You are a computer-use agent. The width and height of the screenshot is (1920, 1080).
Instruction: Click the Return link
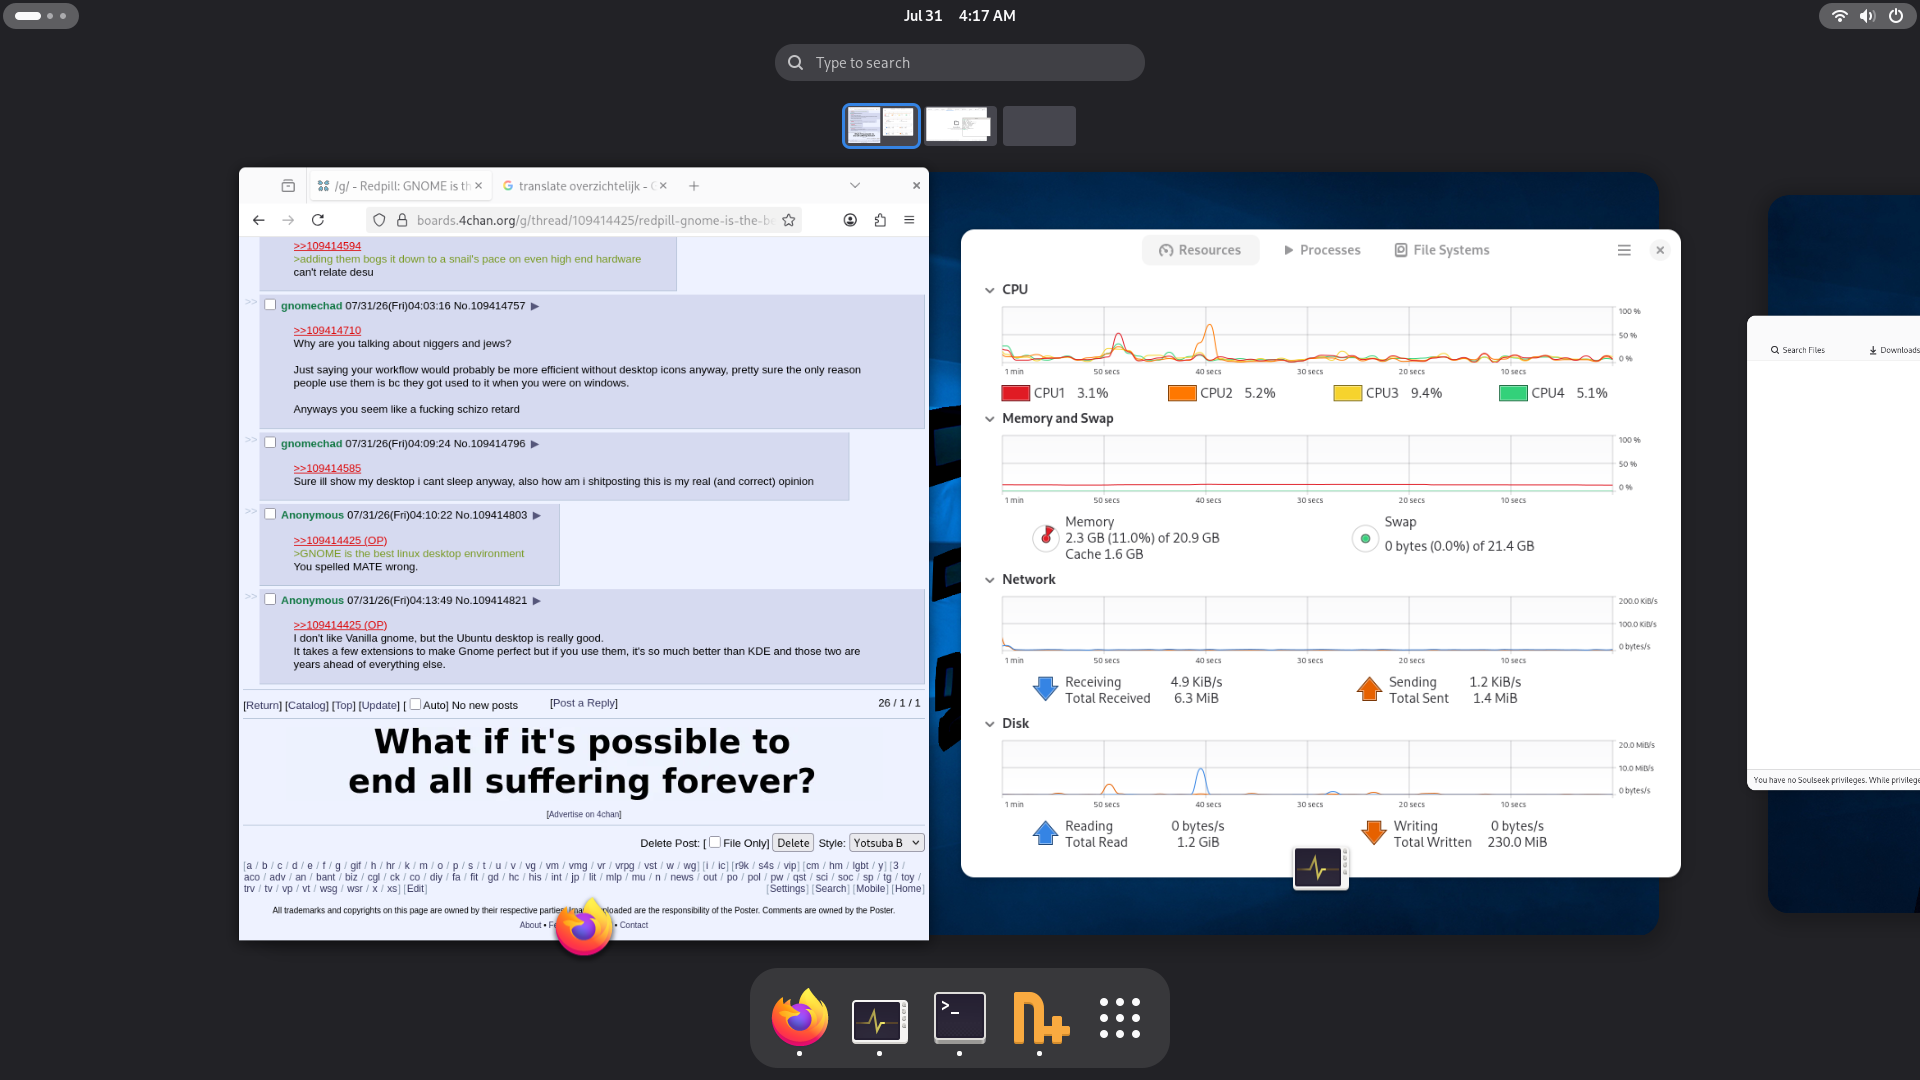263,705
